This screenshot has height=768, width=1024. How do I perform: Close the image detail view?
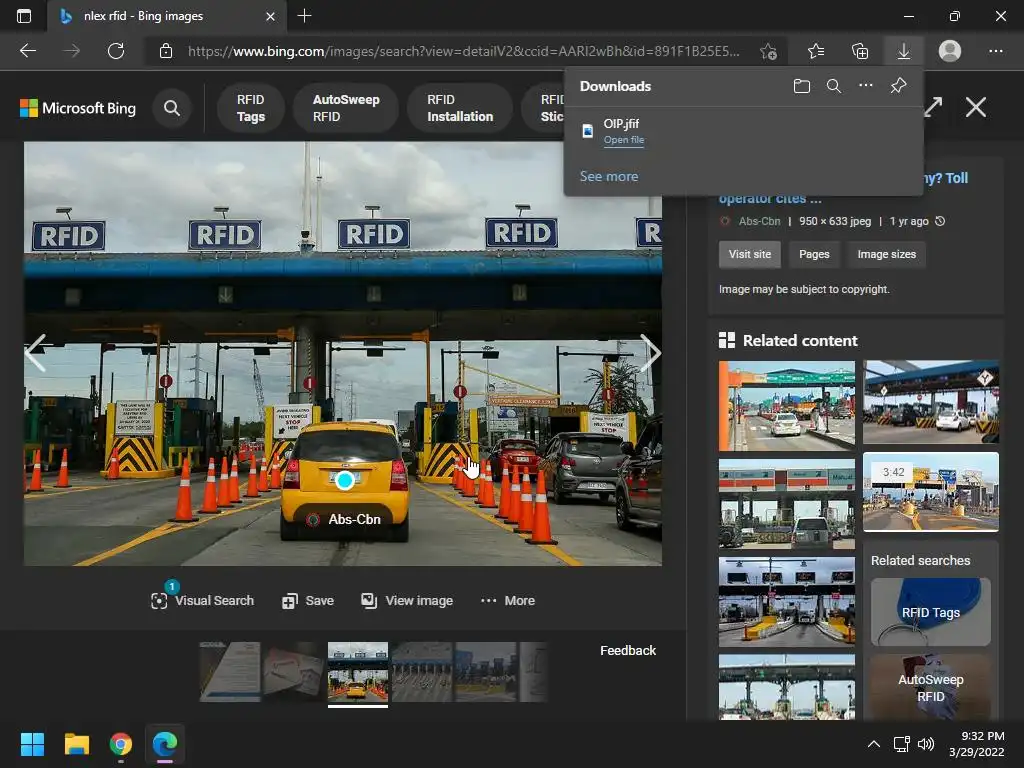tap(975, 107)
